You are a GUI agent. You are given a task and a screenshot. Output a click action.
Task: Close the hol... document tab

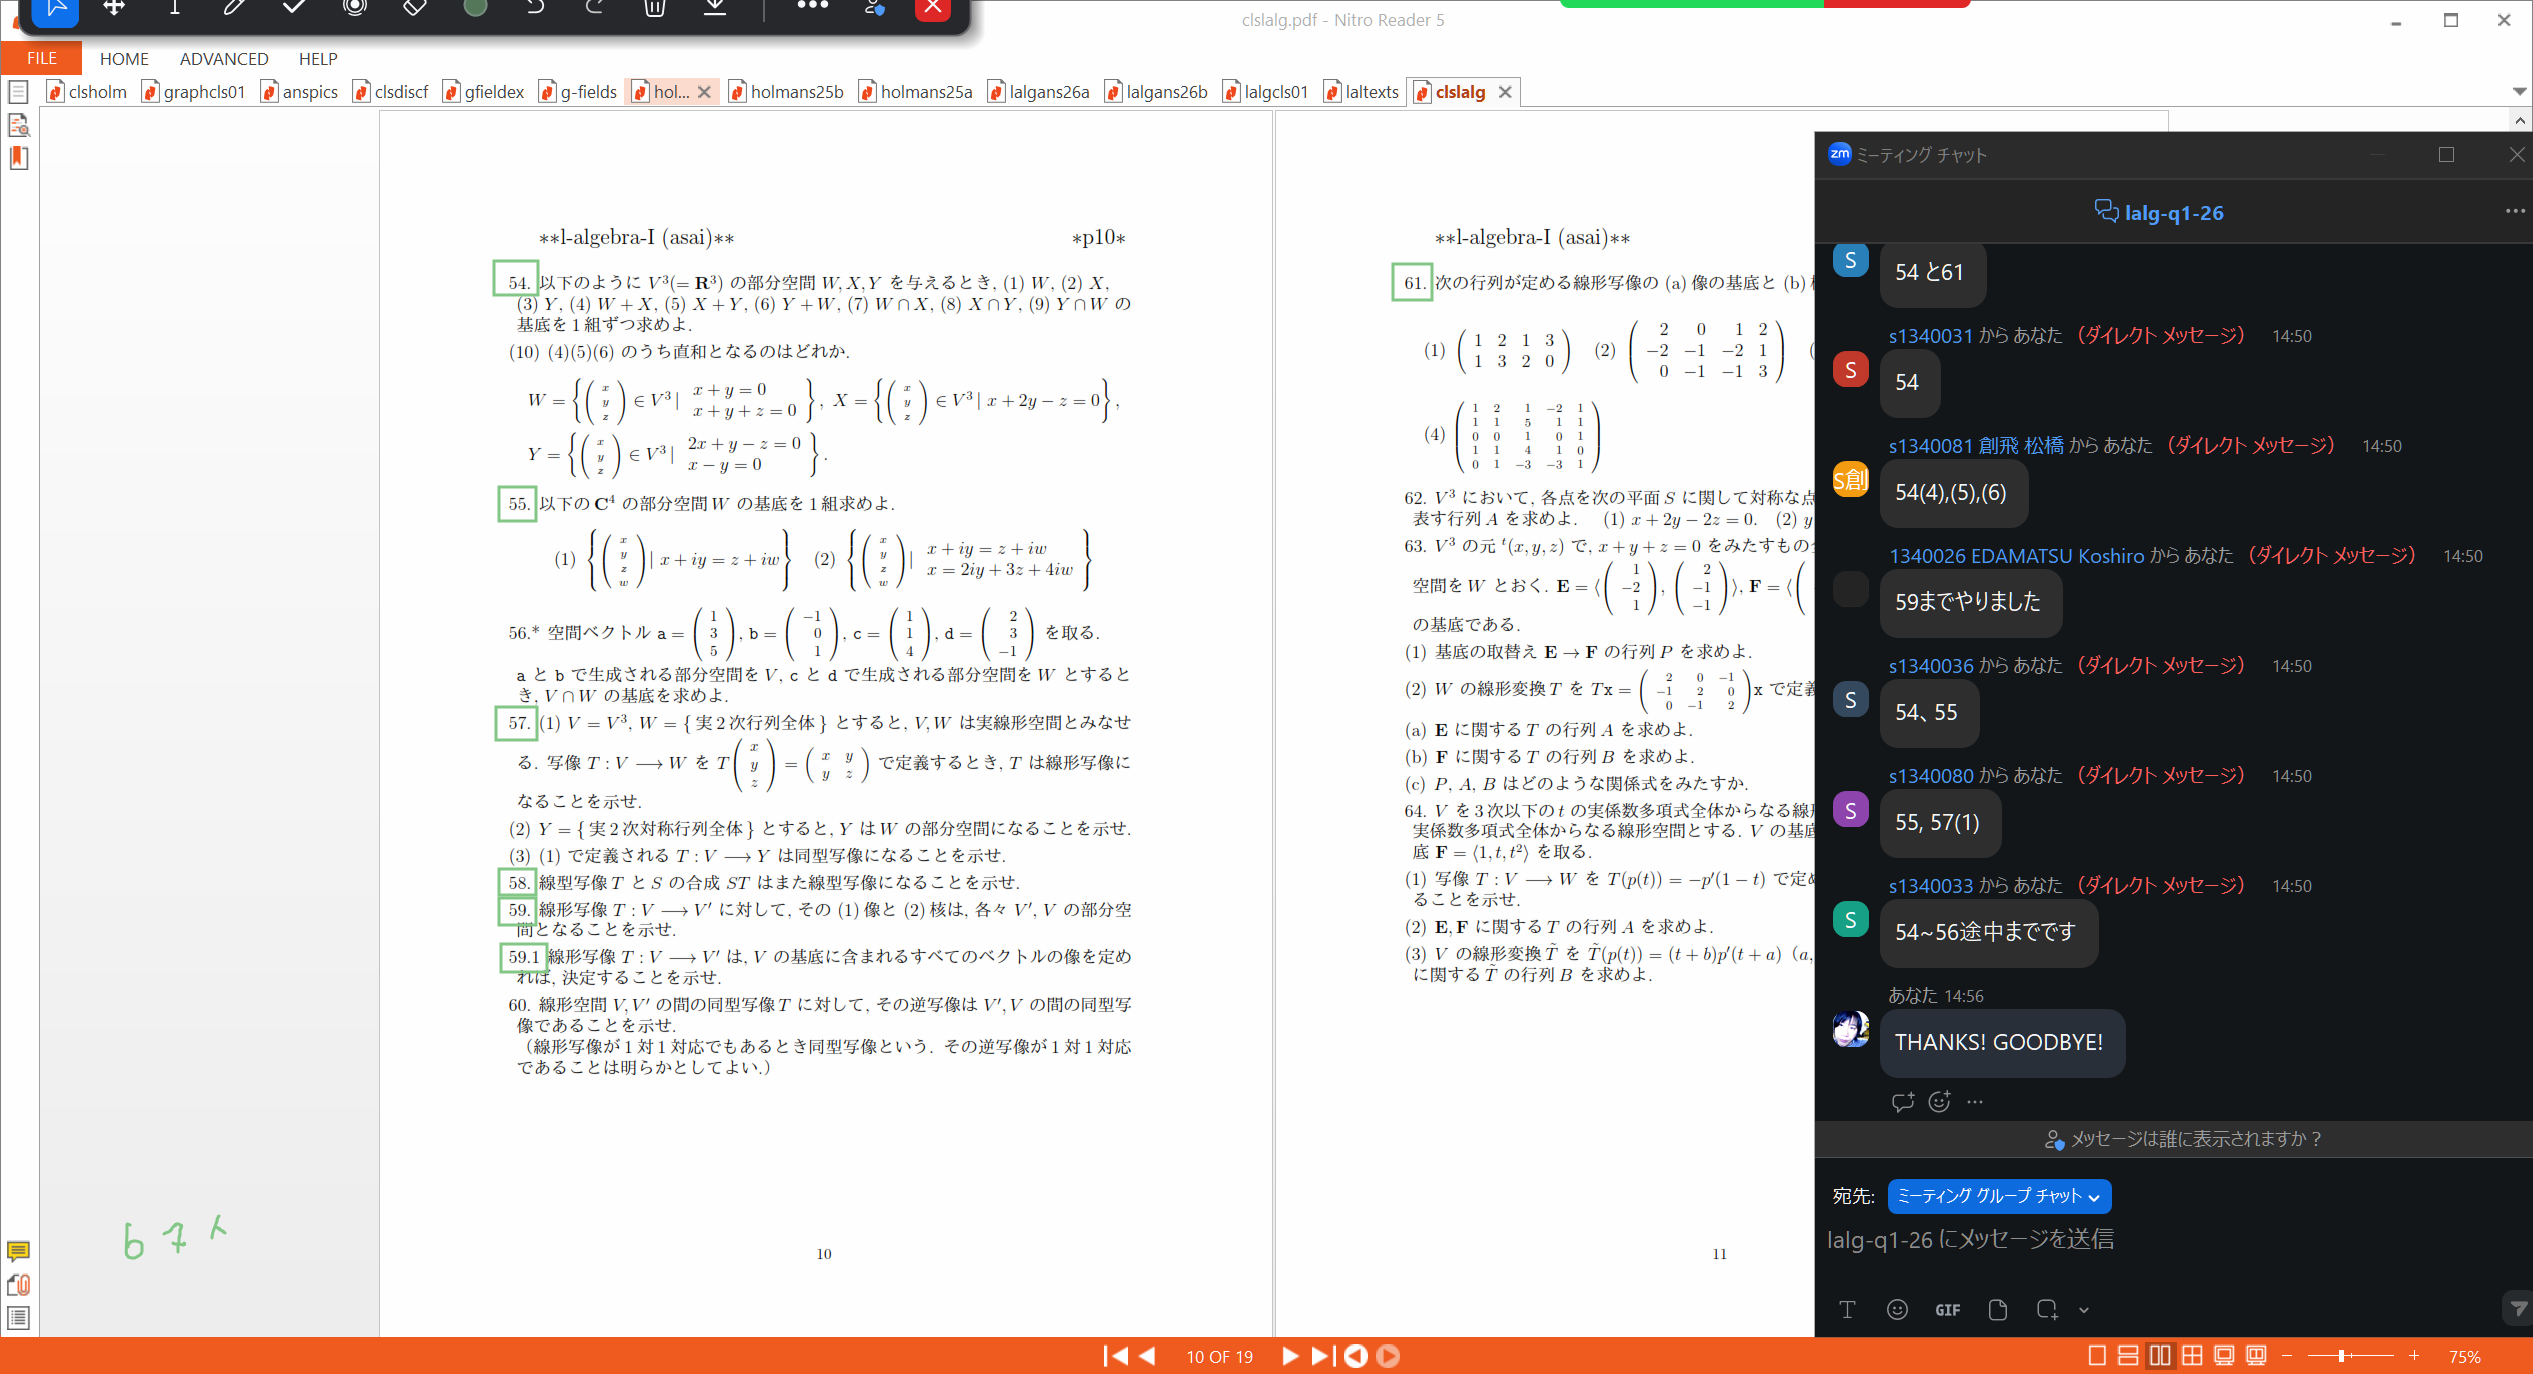pyautogui.click(x=704, y=92)
